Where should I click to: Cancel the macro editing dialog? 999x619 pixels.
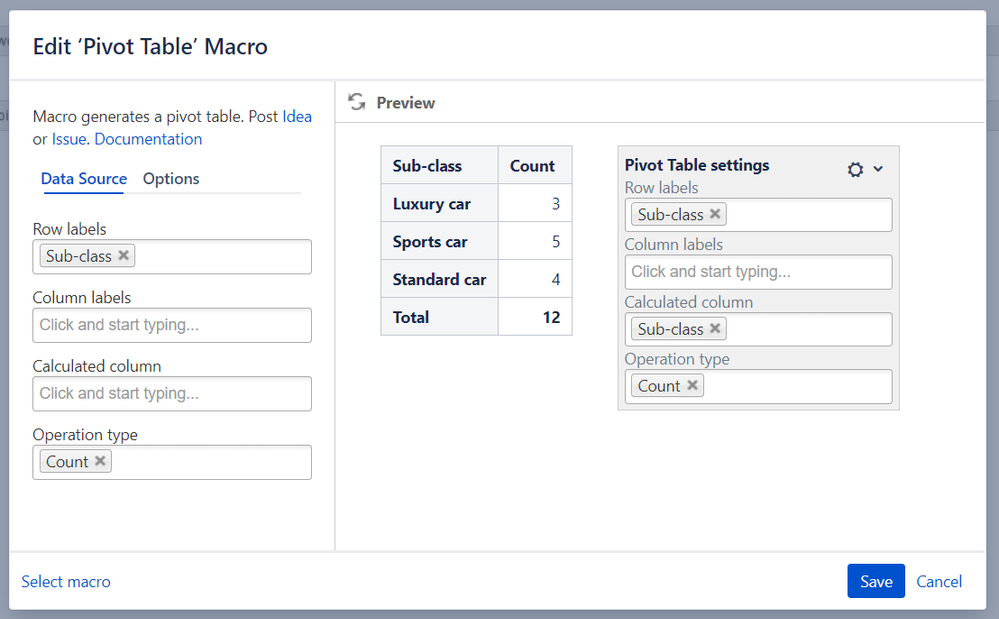click(x=938, y=581)
